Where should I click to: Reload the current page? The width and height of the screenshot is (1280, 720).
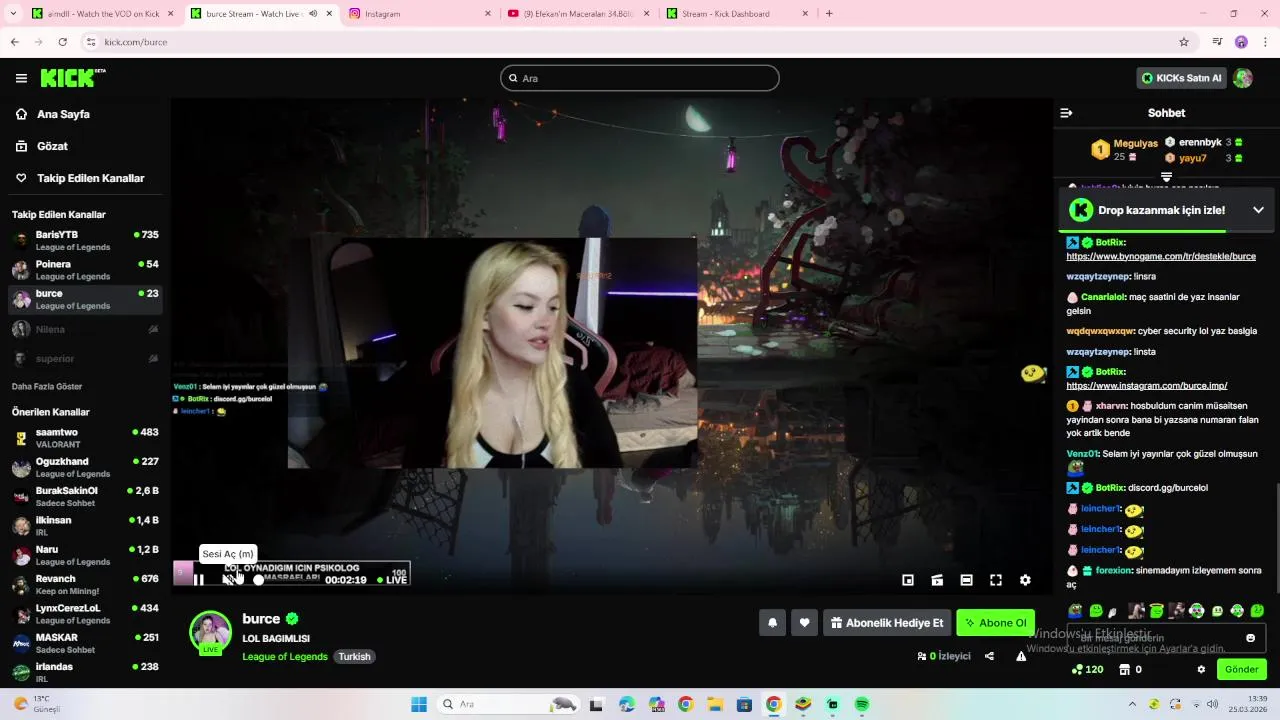pyautogui.click(x=62, y=42)
